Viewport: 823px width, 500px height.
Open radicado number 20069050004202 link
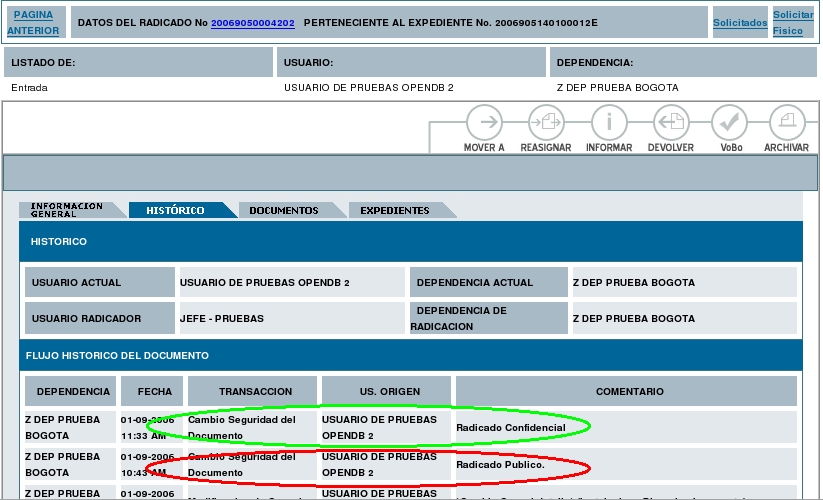tap(252, 23)
